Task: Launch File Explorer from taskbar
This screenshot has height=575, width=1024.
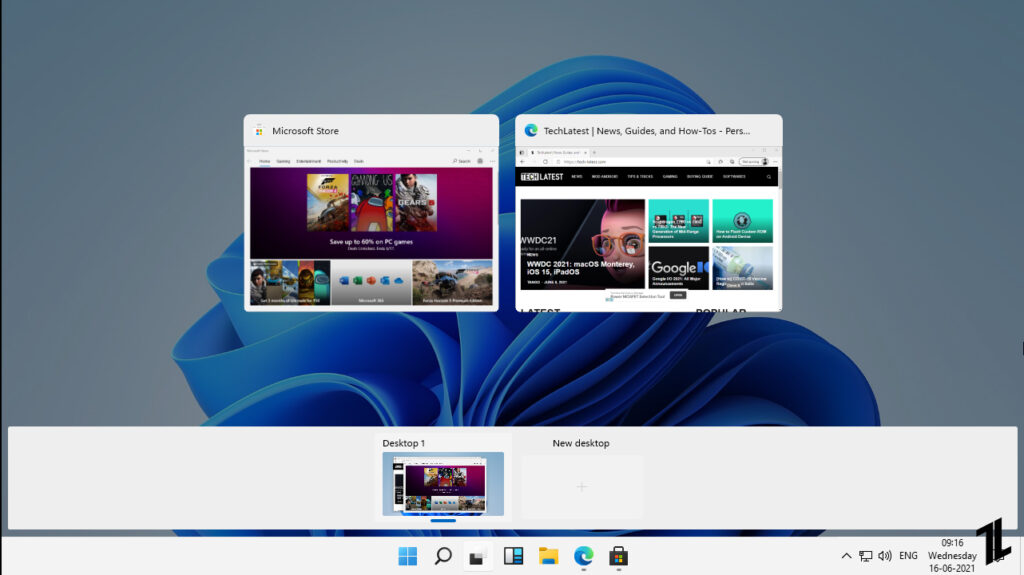Action: [549, 556]
